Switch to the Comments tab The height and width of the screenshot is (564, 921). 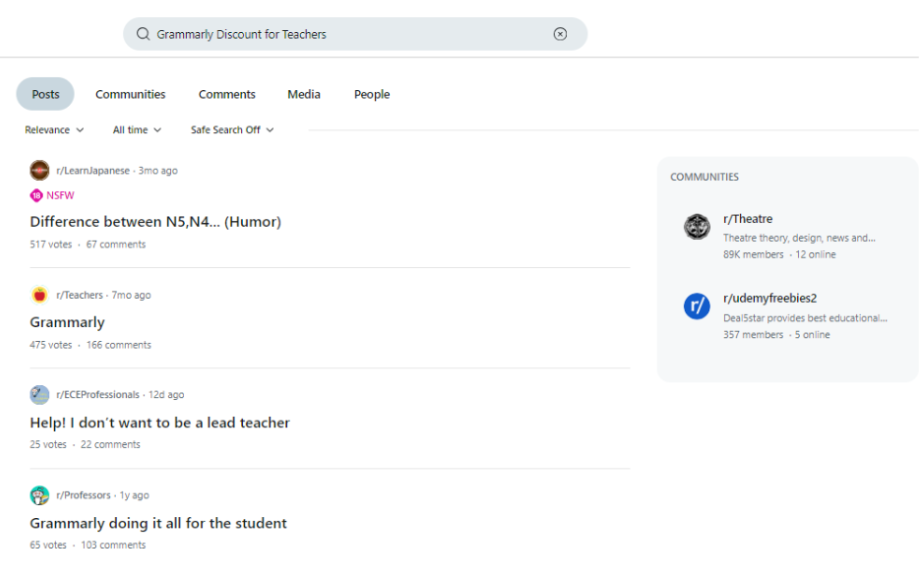coord(227,94)
